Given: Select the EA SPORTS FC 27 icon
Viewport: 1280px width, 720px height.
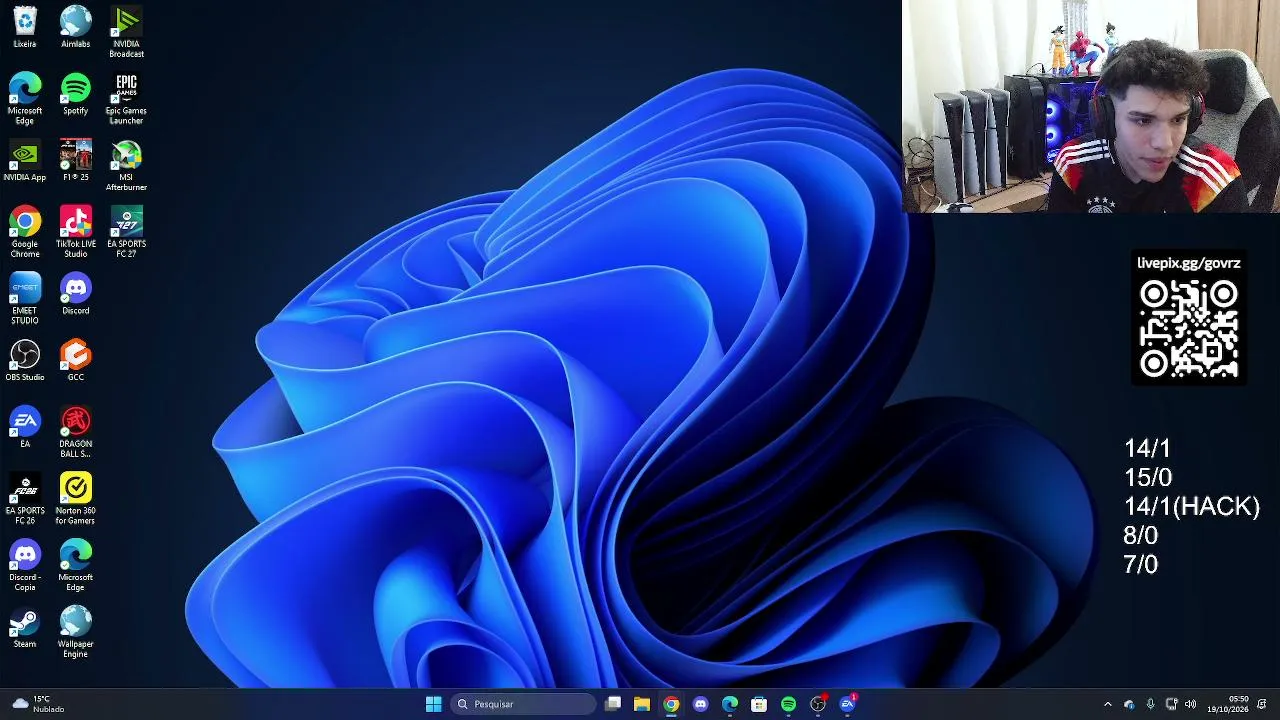Looking at the screenshot, I should [126, 232].
